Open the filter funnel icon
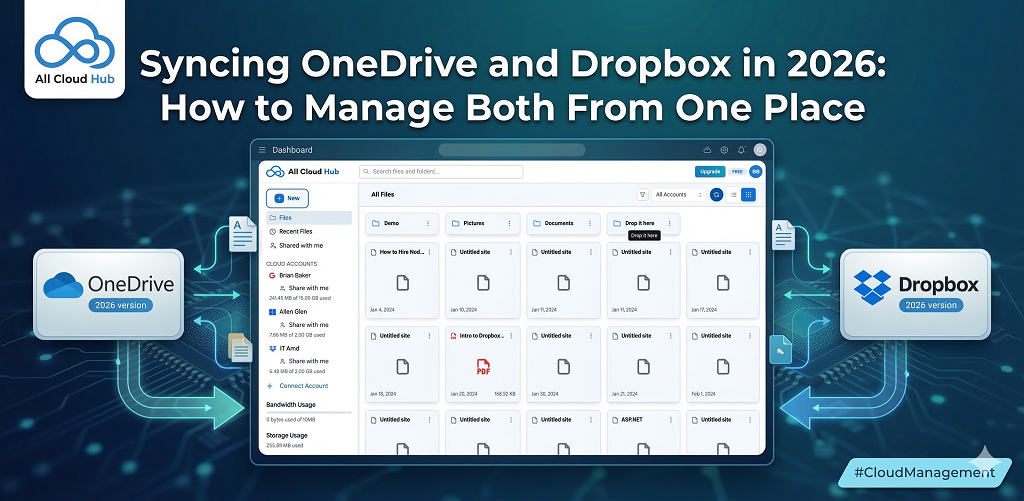This screenshot has width=1024, height=501. pos(643,195)
